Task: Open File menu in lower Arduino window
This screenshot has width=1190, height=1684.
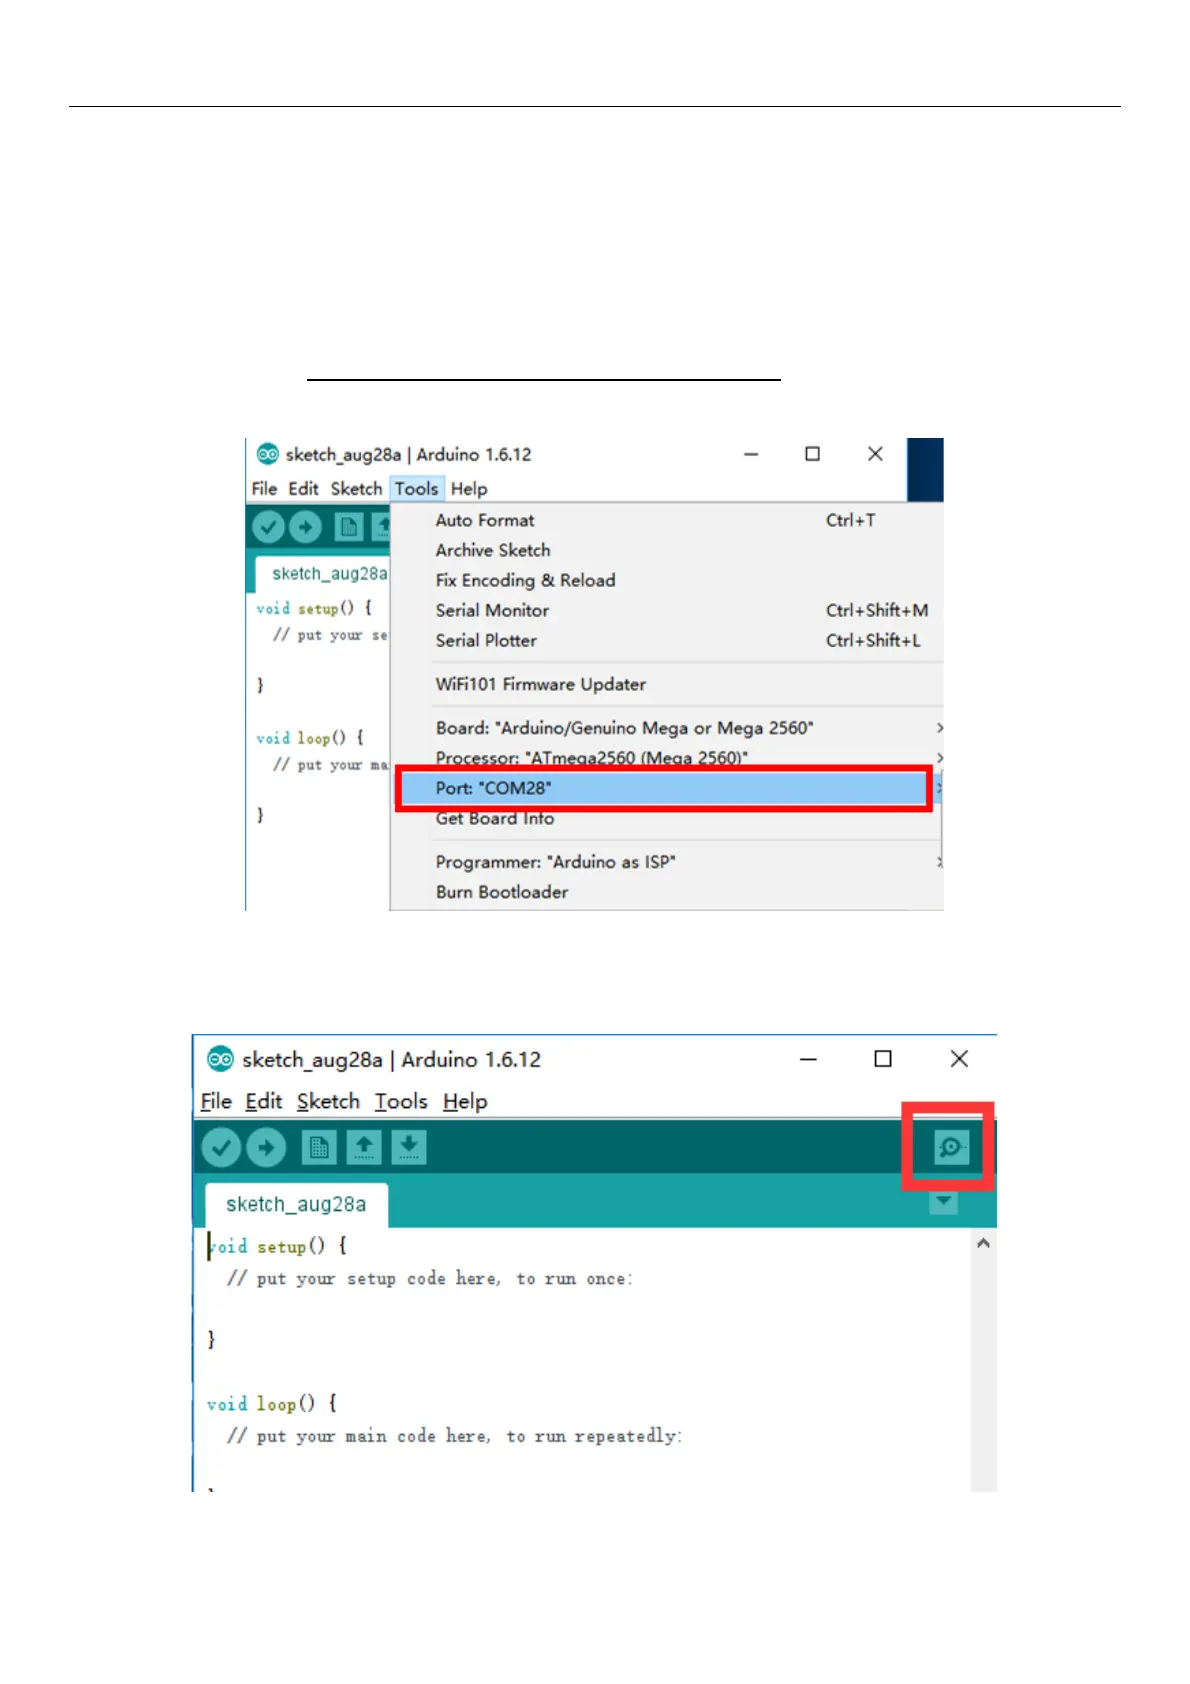Action: click(x=216, y=1101)
